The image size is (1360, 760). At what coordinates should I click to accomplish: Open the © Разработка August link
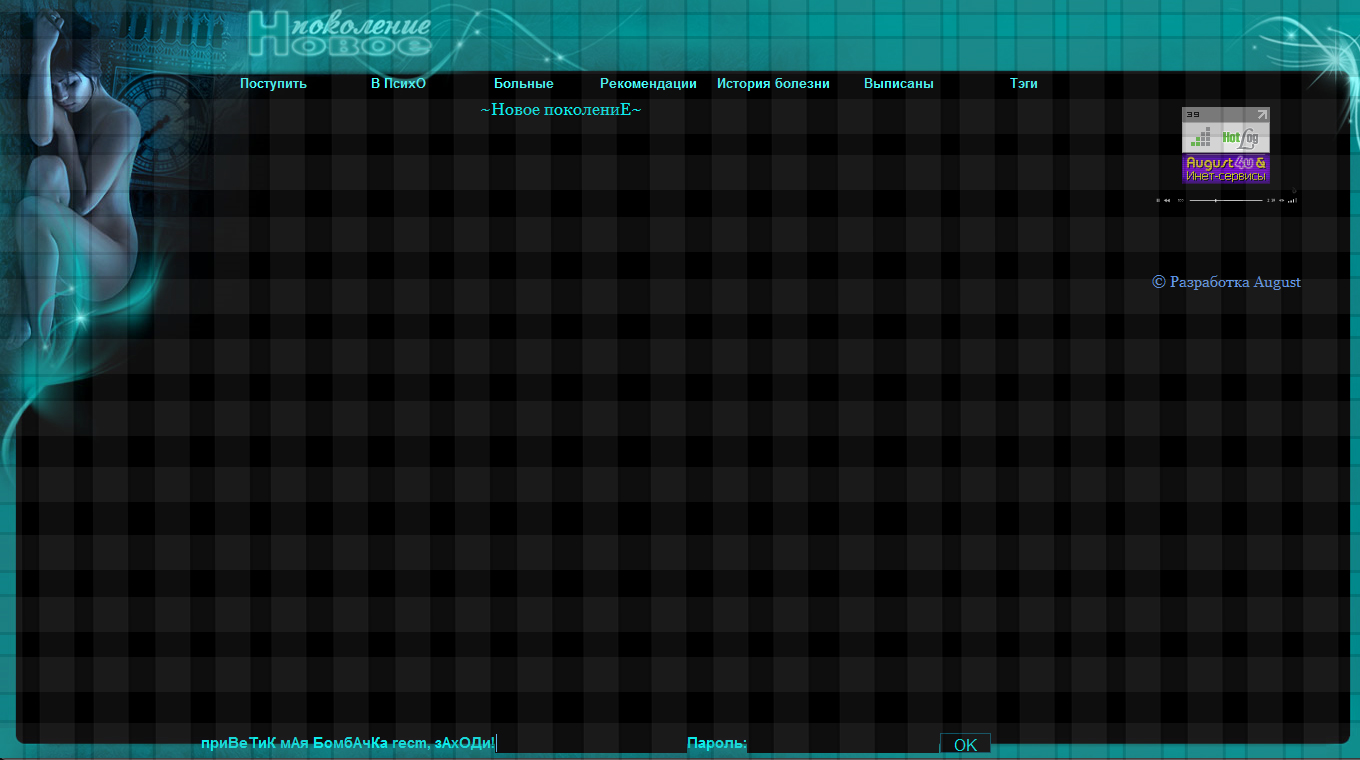click(1226, 283)
